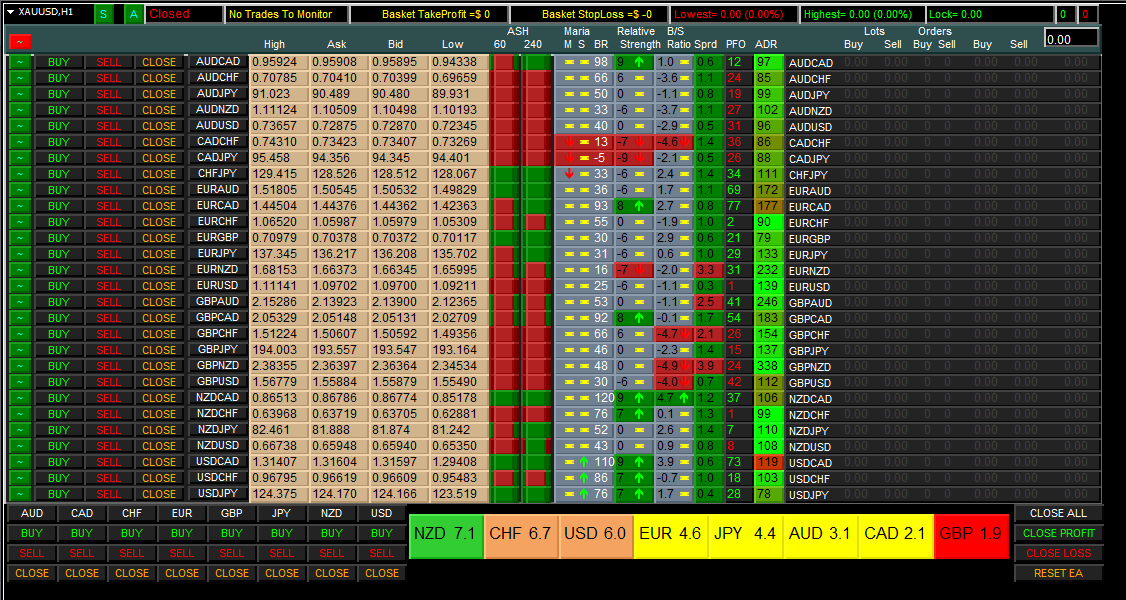Image resolution: width=1126 pixels, height=600 pixels.
Task: Select the JPY currency basket button
Action: (282, 513)
